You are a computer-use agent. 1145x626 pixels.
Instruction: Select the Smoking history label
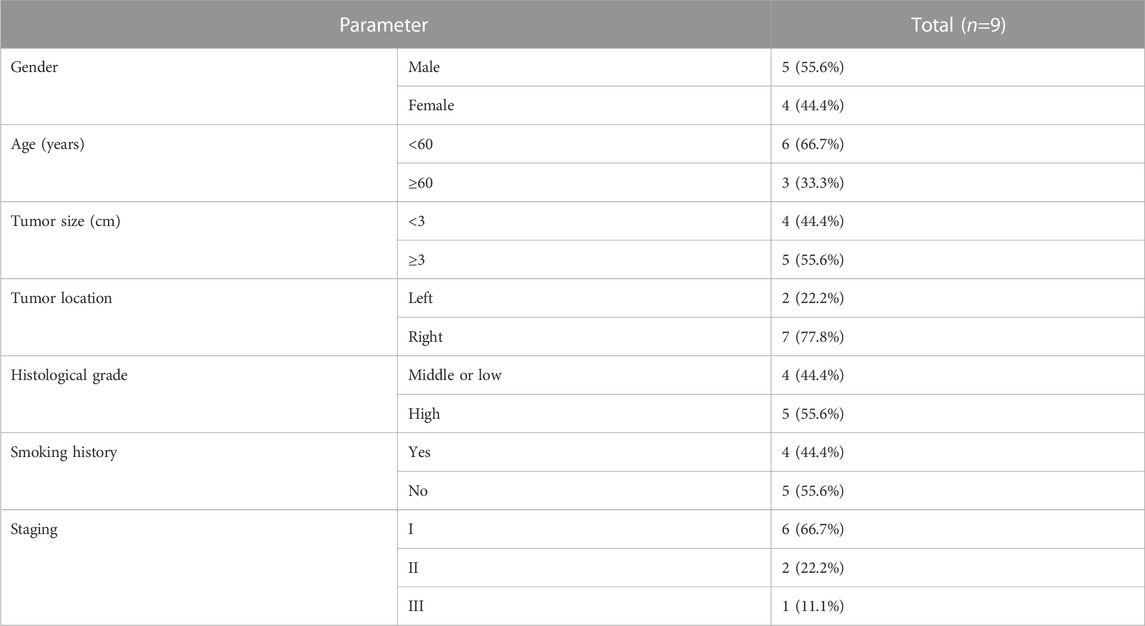click(x=64, y=452)
